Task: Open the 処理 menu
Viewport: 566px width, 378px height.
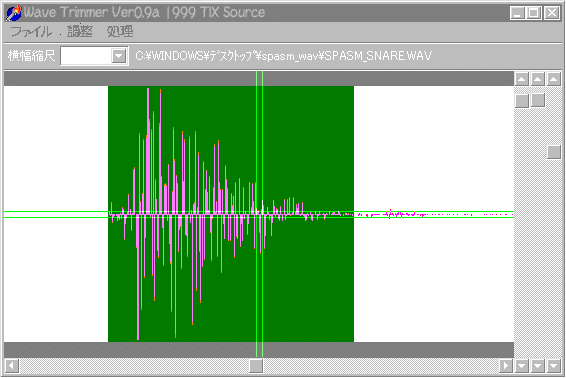Action: click(120, 32)
